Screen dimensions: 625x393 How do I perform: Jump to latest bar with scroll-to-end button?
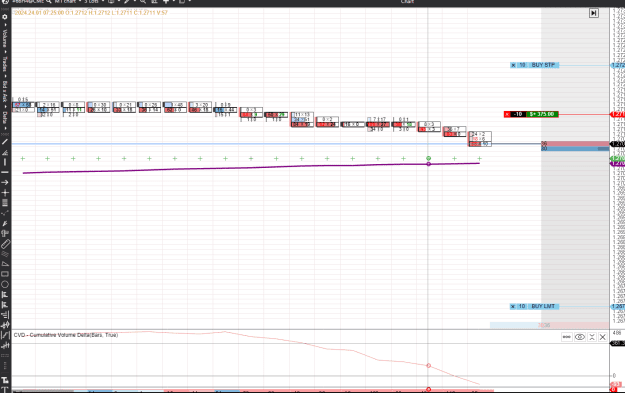tap(594, 13)
